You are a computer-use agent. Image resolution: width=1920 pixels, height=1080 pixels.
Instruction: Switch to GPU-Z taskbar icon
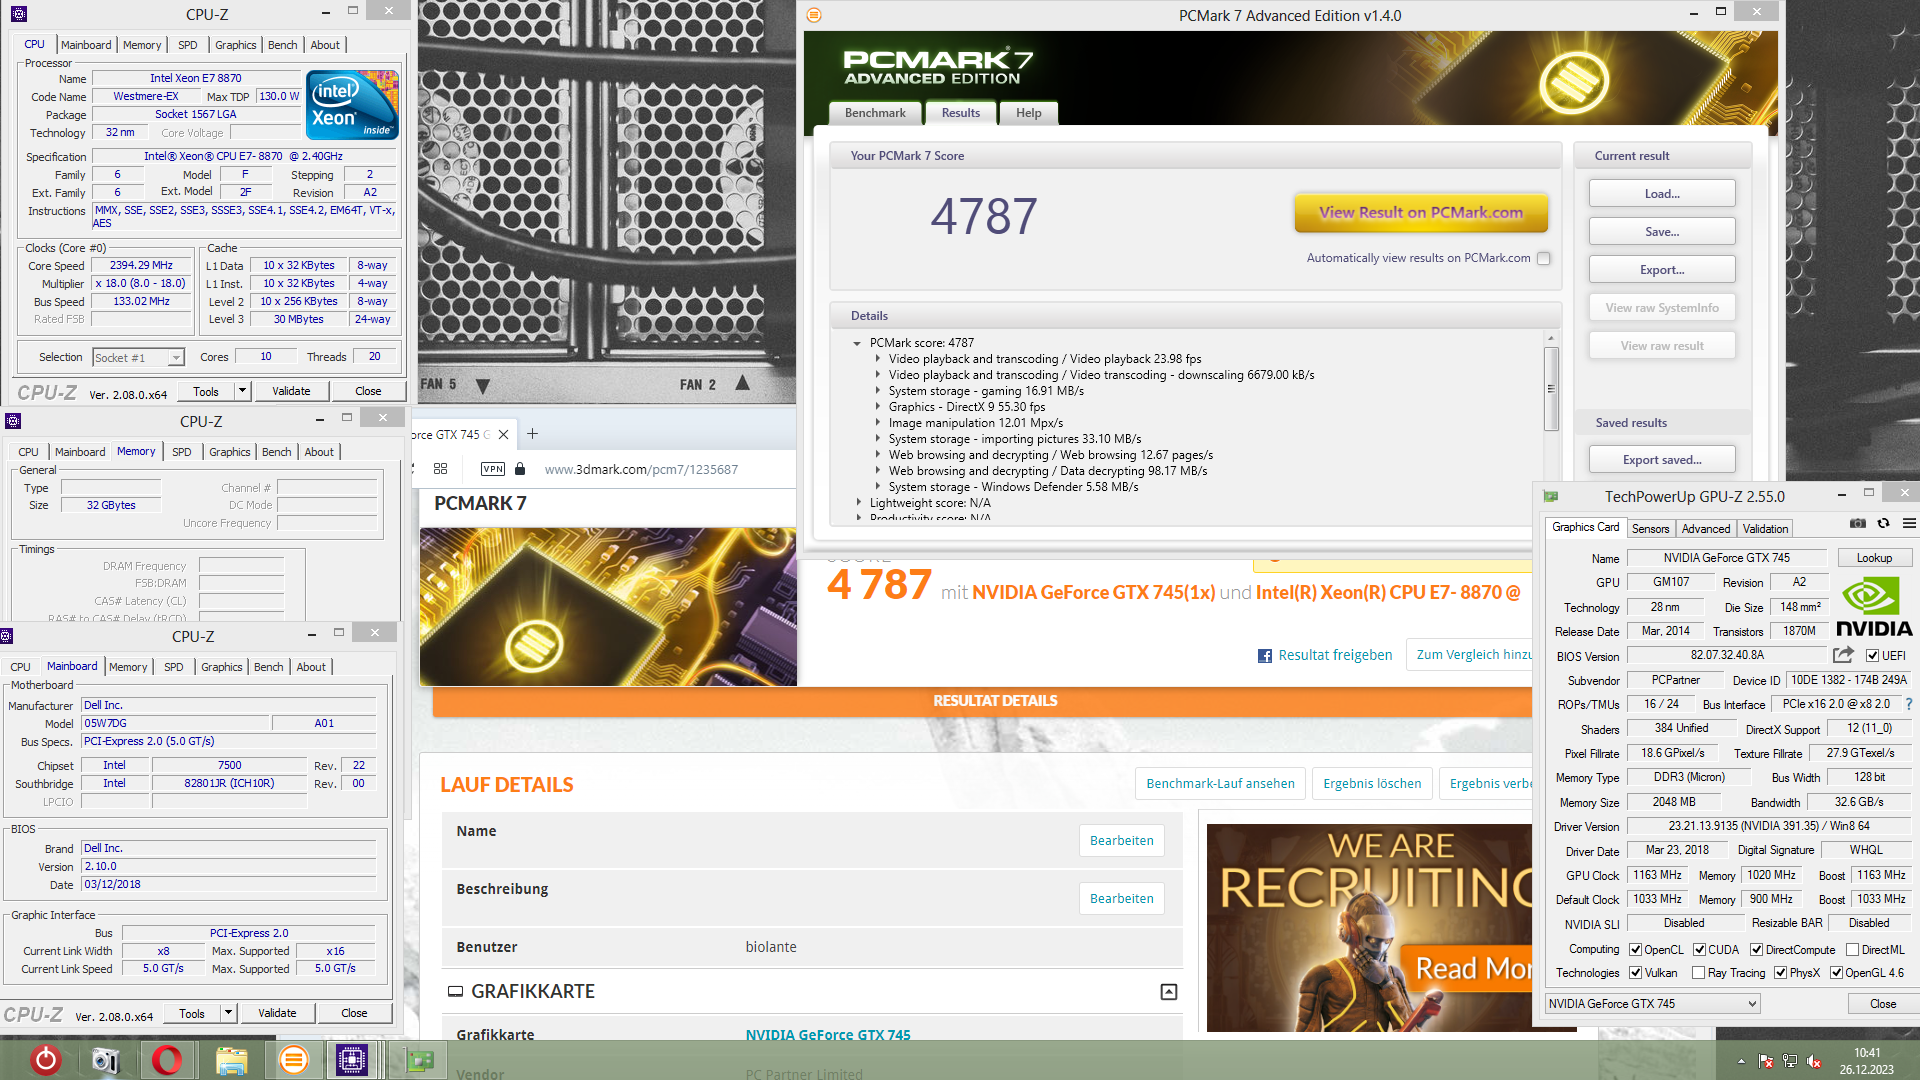[419, 1060]
